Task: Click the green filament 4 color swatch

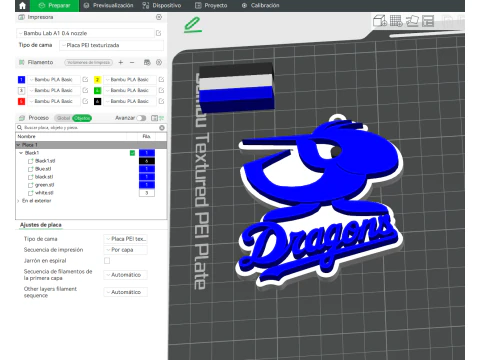Action: click(x=97, y=90)
